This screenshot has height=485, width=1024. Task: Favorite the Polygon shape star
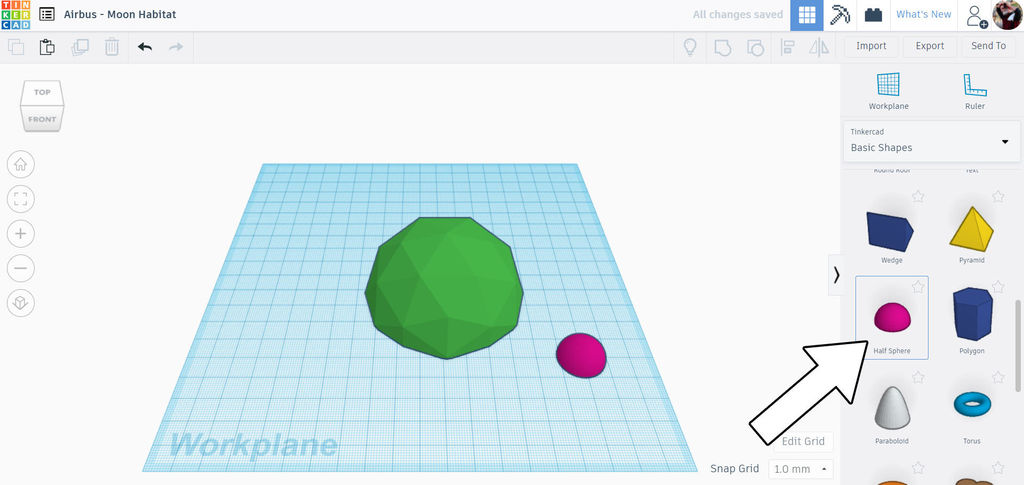(998, 287)
